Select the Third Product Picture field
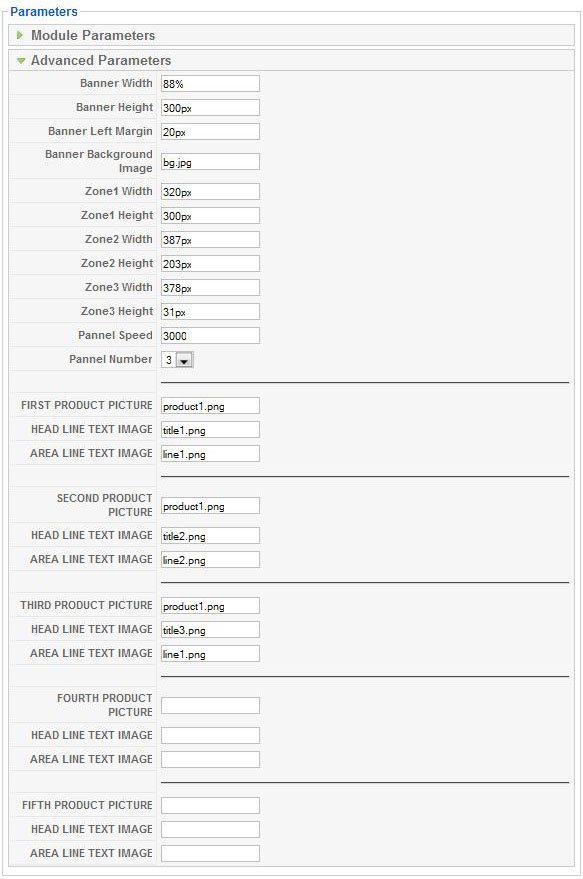 point(210,605)
